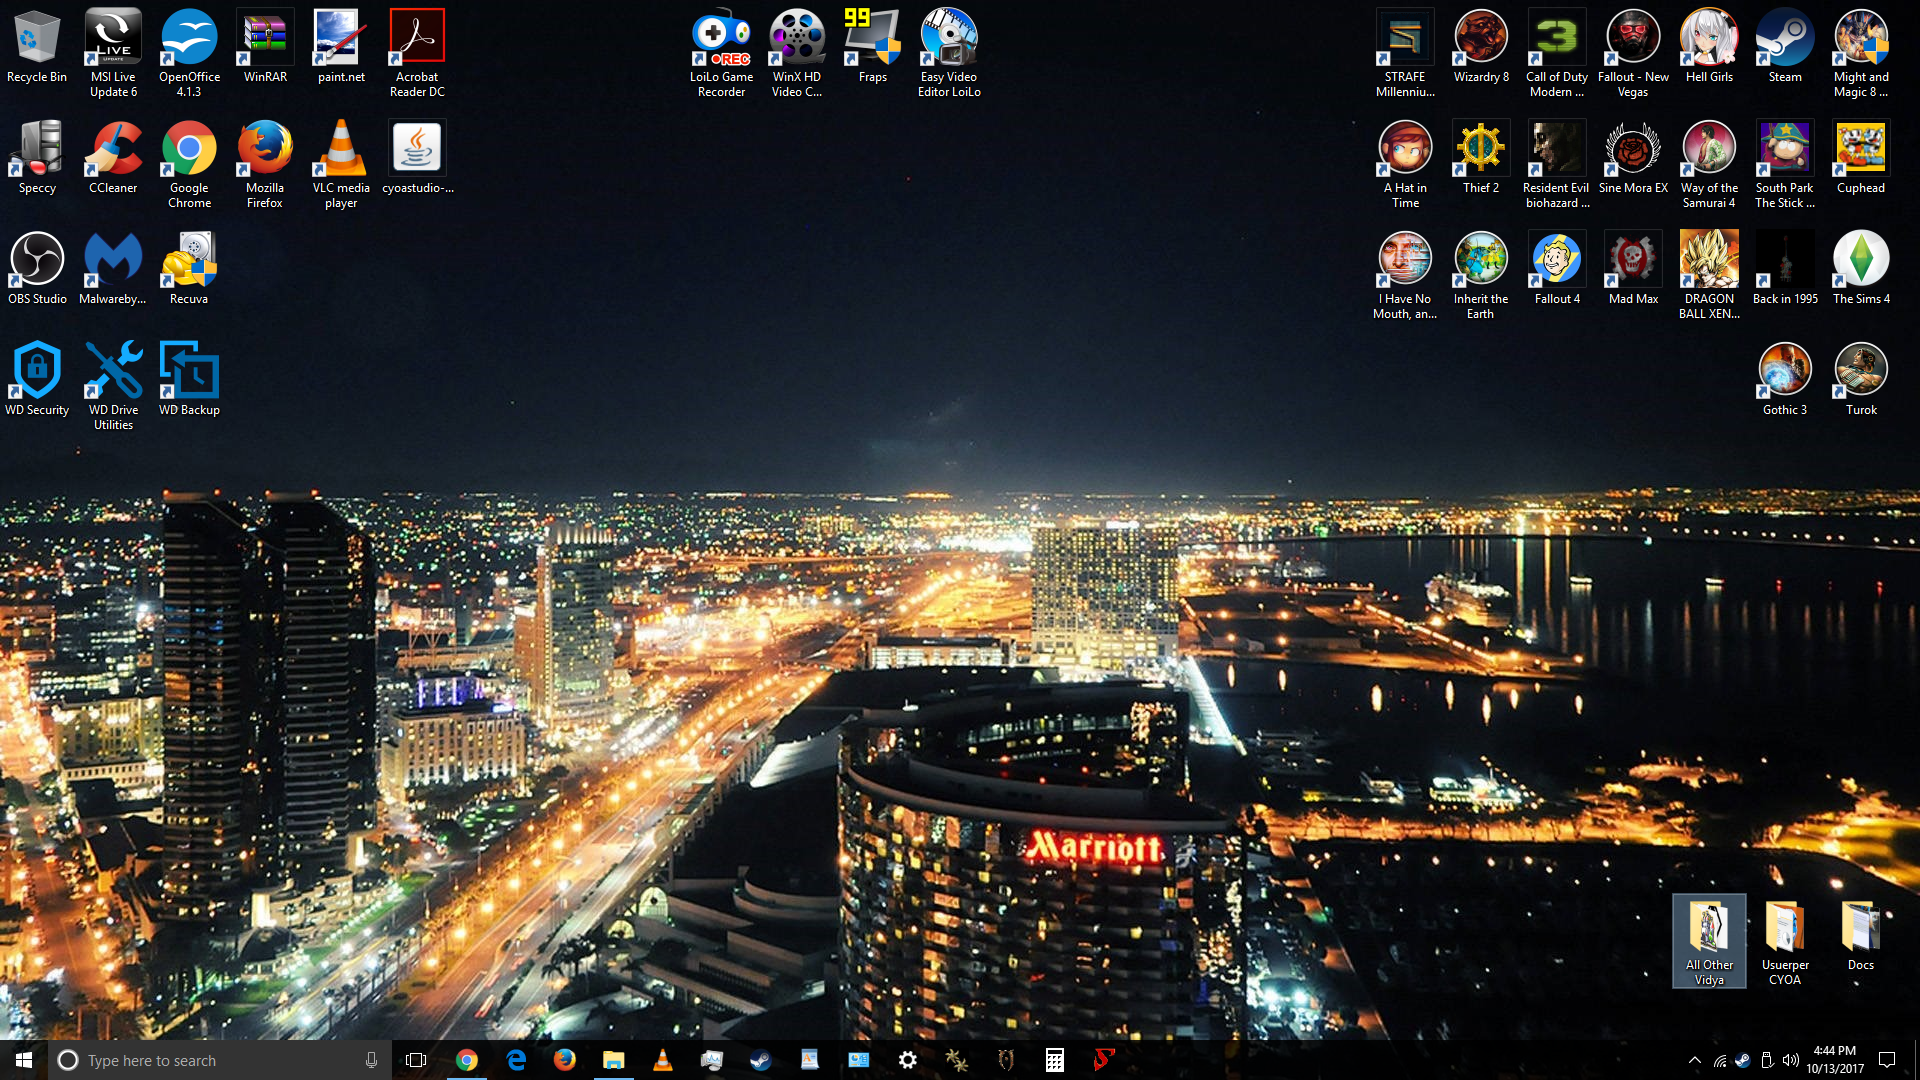Open Task View from the taskbar
Image resolution: width=1920 pixels, height=1080 pixels.
coord(416,1060)
